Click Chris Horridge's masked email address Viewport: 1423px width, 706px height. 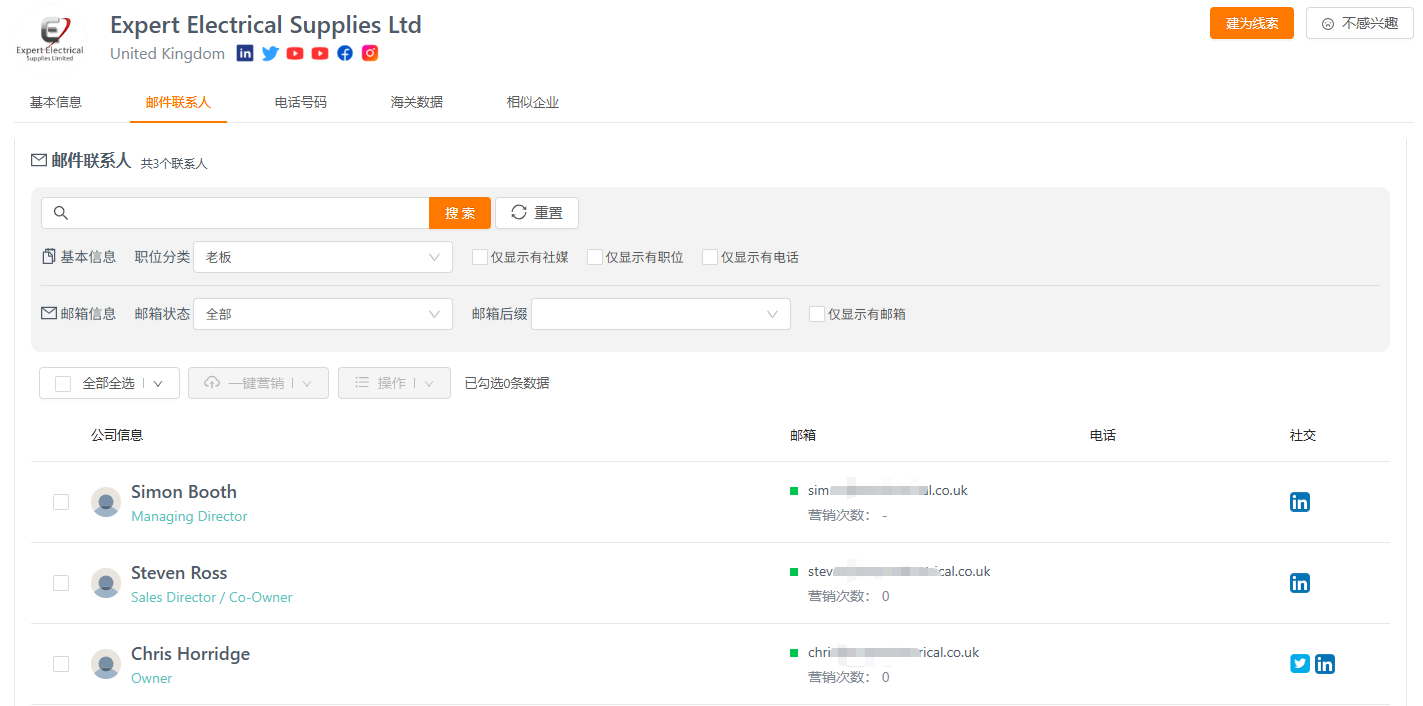[894, 653]
